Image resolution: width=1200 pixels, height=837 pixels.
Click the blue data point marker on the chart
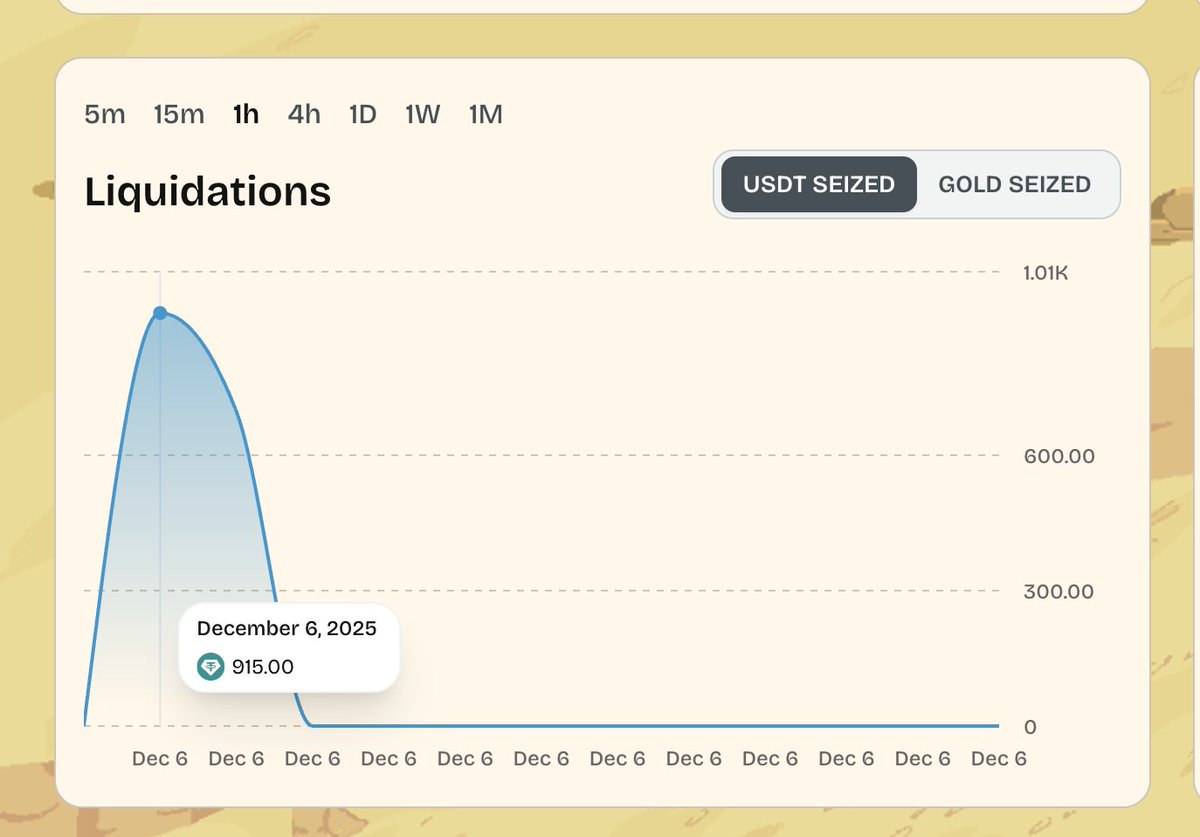160,313
